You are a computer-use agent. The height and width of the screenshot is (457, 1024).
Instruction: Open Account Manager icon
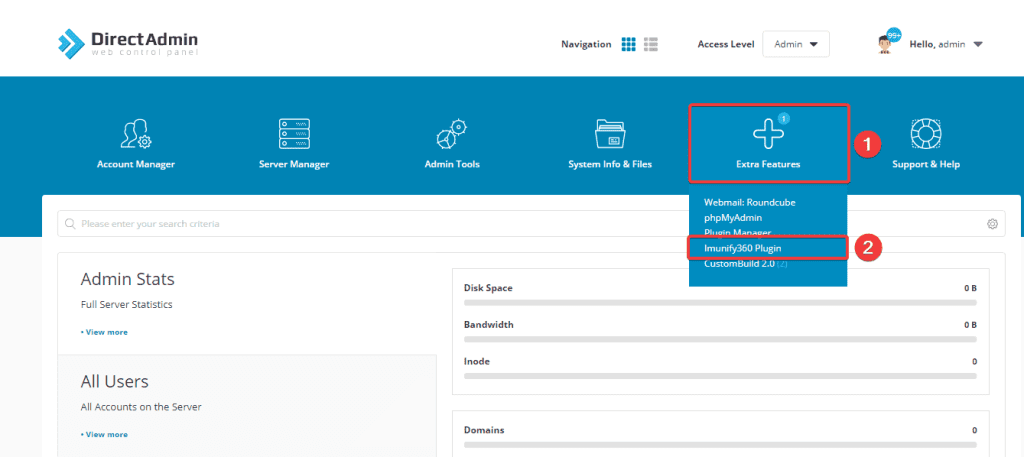click(x=136, y=135)
